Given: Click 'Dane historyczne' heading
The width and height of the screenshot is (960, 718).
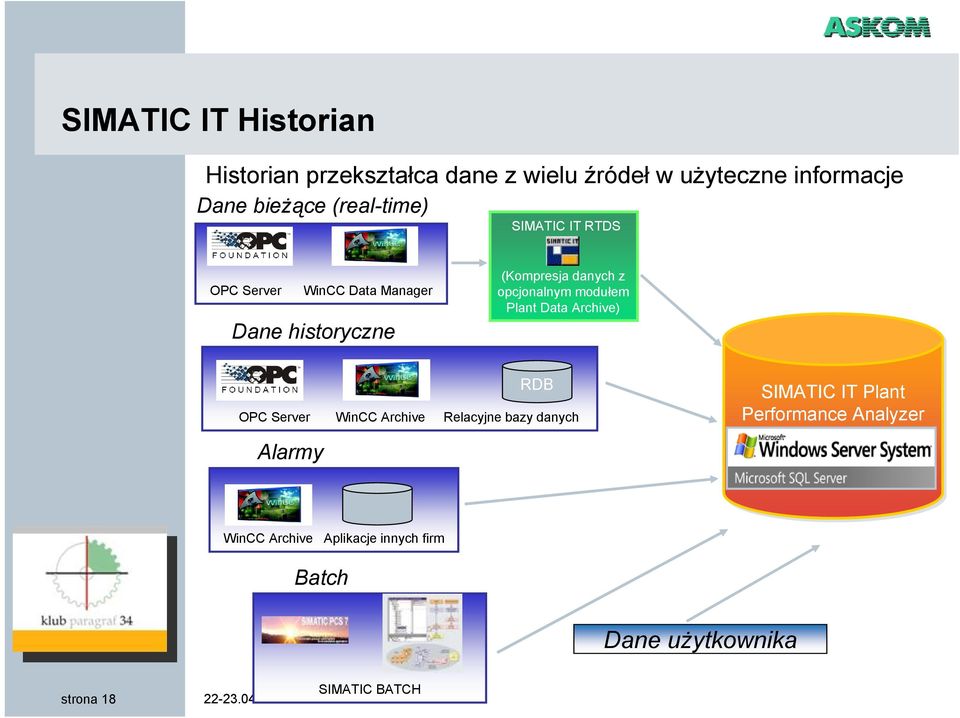Looking at the screenshot, I should tap(313, 331).
